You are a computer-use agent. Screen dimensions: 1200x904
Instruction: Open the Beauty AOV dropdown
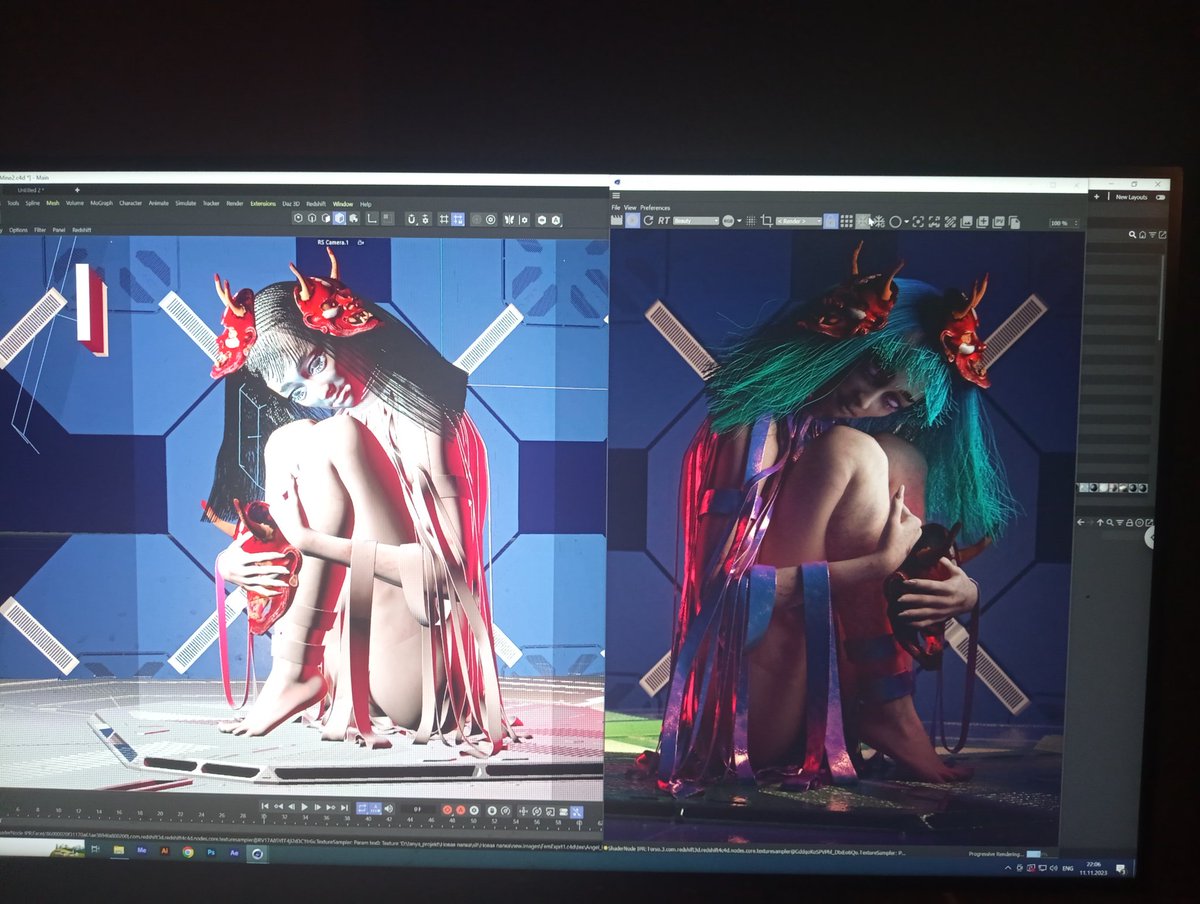696,221
